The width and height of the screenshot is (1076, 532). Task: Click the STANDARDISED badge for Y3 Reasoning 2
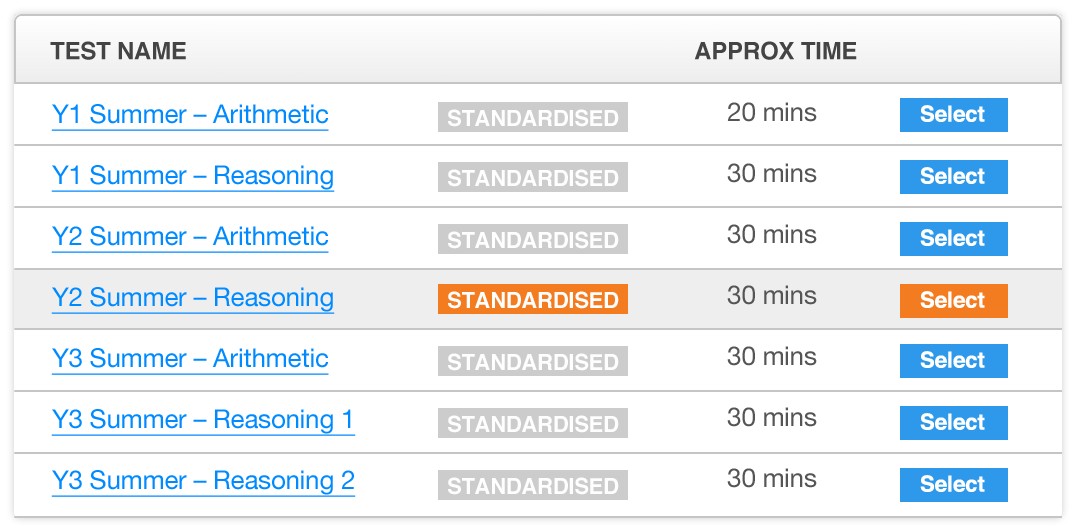[533, 485]
